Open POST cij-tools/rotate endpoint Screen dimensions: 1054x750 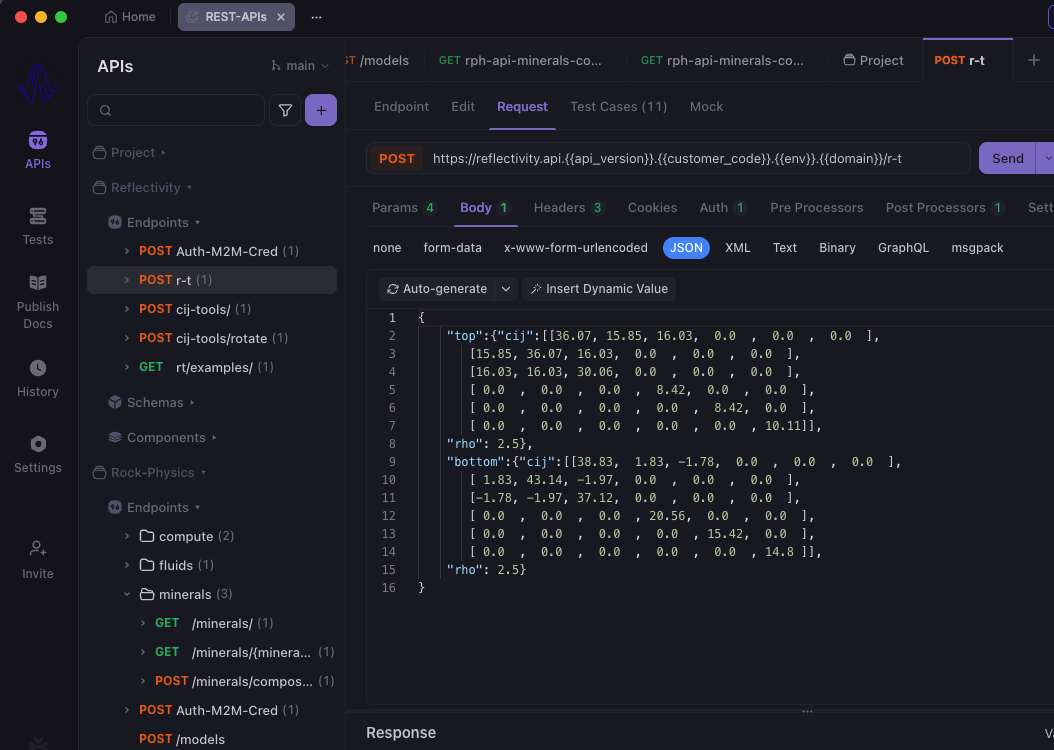pos(212,338)
